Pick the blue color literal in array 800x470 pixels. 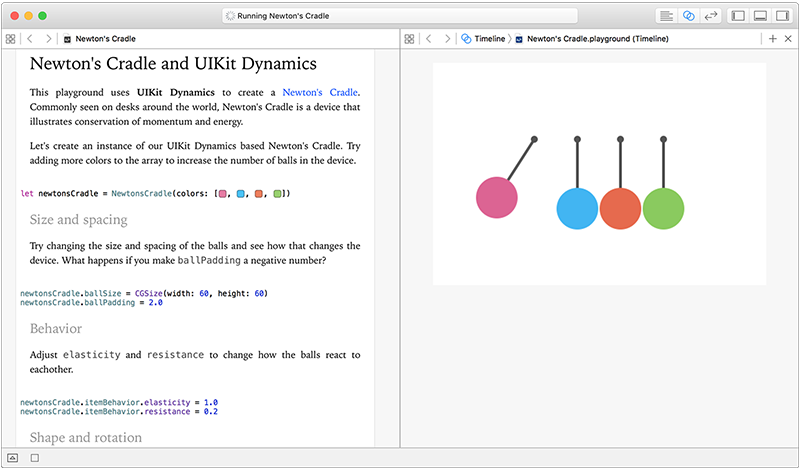(241, 194)
